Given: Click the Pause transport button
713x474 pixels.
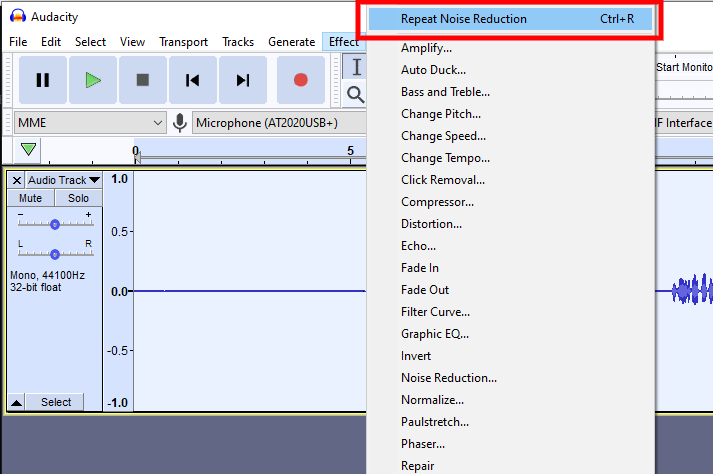Looking at the screenshot, I should (x=43, y=80).
